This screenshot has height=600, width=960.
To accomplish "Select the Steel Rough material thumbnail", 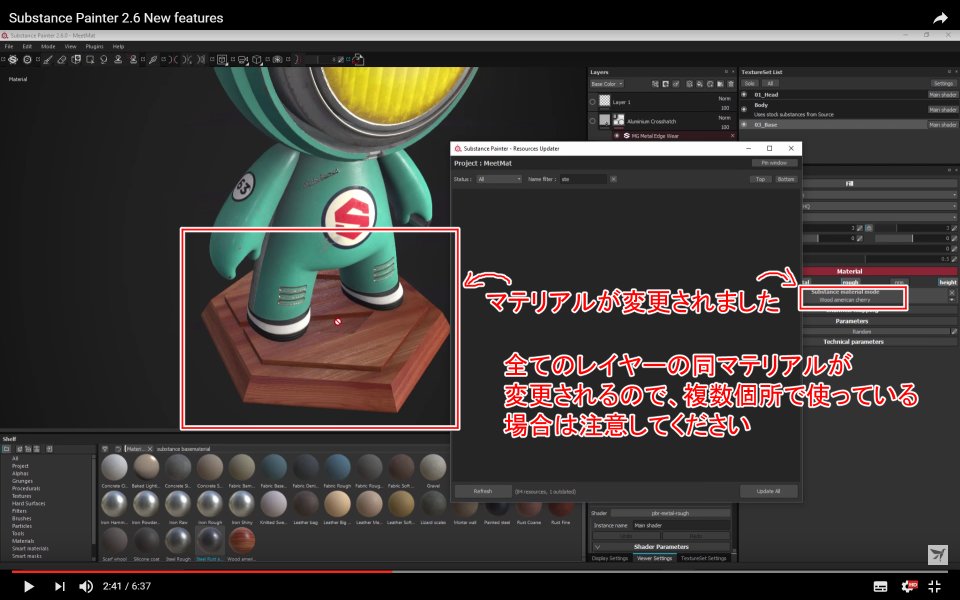I will click(178, 541).
